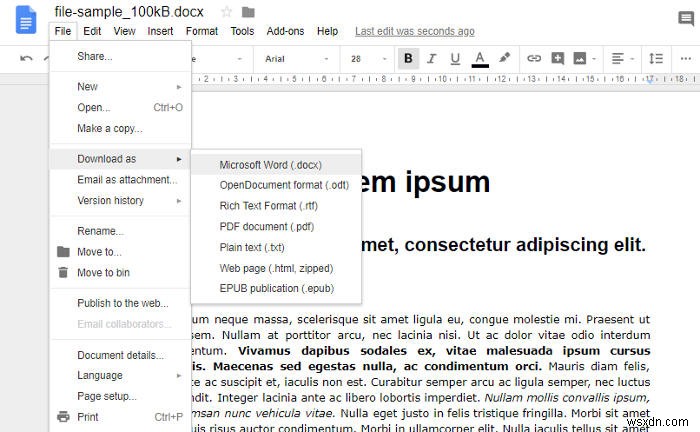The width and height of the screenshot is (700, 432).
Task: Select Email as attachment...
Action: pos(120,180)
